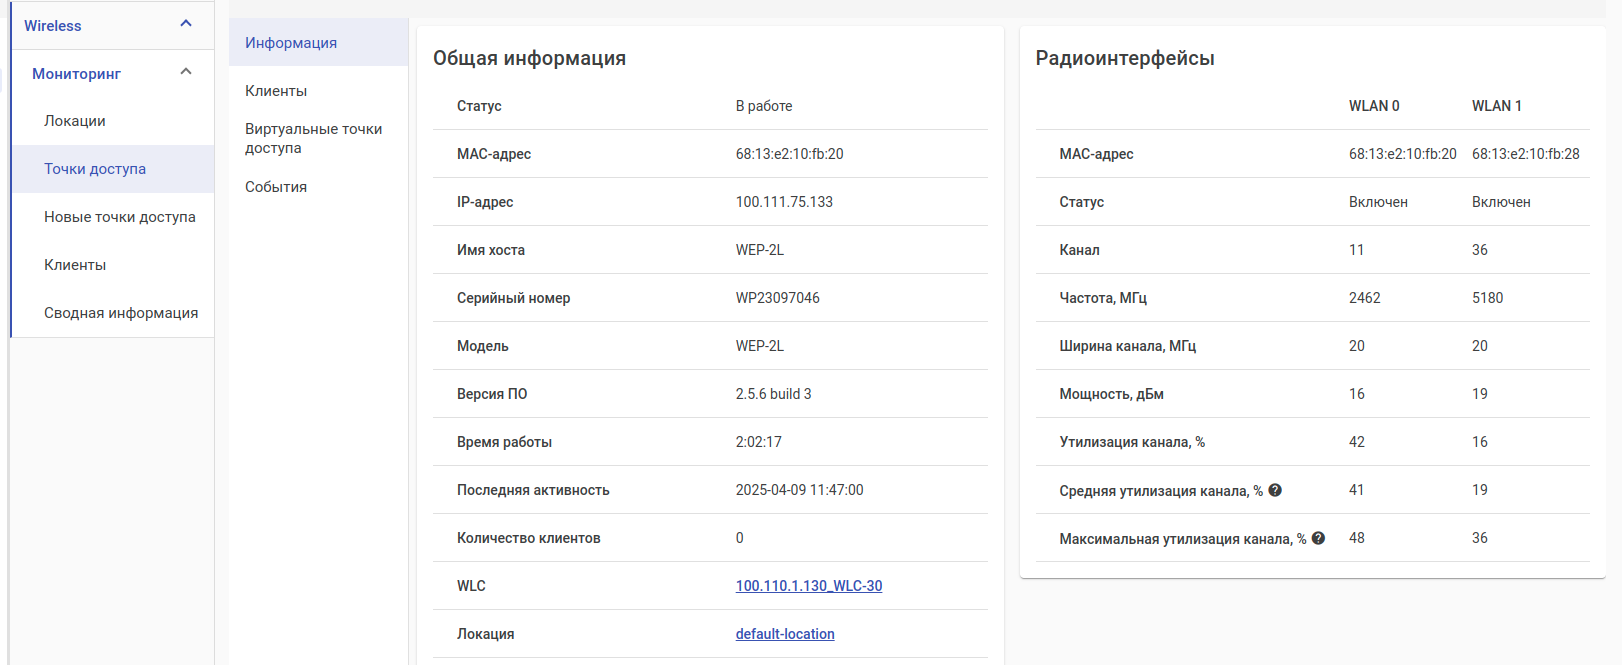Click help icon beside Средняя утилизация канала
The image size is (1622, 665).
[1275, 490]
